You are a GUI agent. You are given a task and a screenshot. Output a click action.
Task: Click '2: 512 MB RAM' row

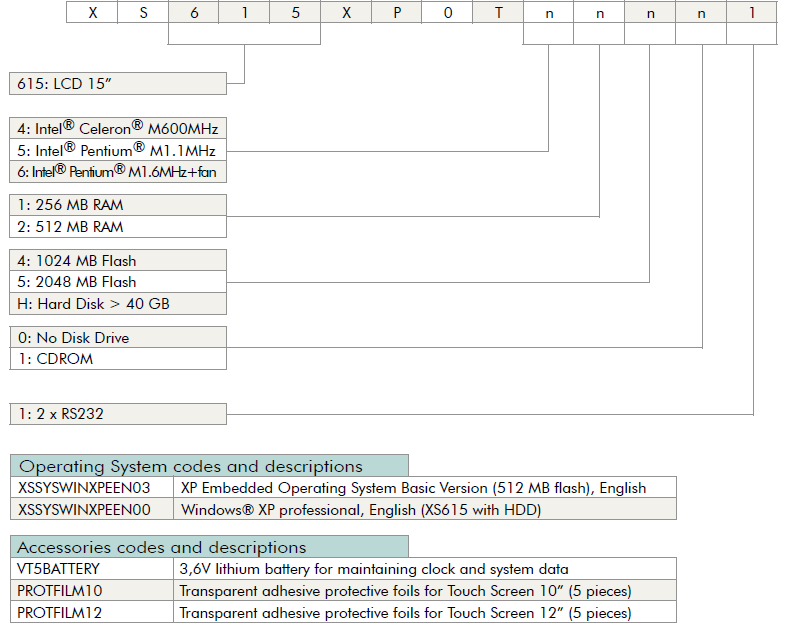tap(118, 227)
